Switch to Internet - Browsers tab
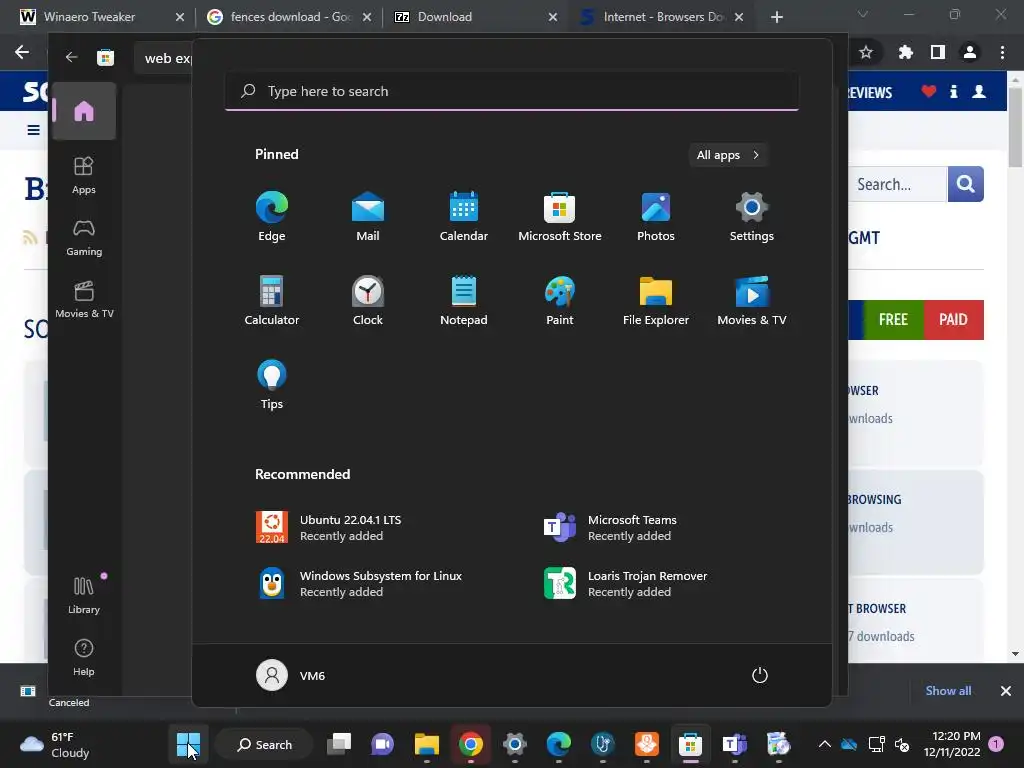The image size is (1024, 768). click(661, 16)
